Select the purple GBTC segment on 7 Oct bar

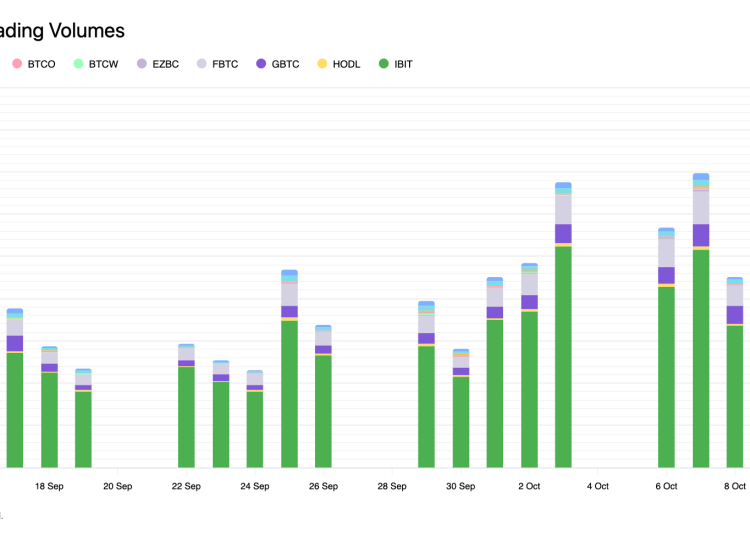pyautogui.click(x=701, y=235)
